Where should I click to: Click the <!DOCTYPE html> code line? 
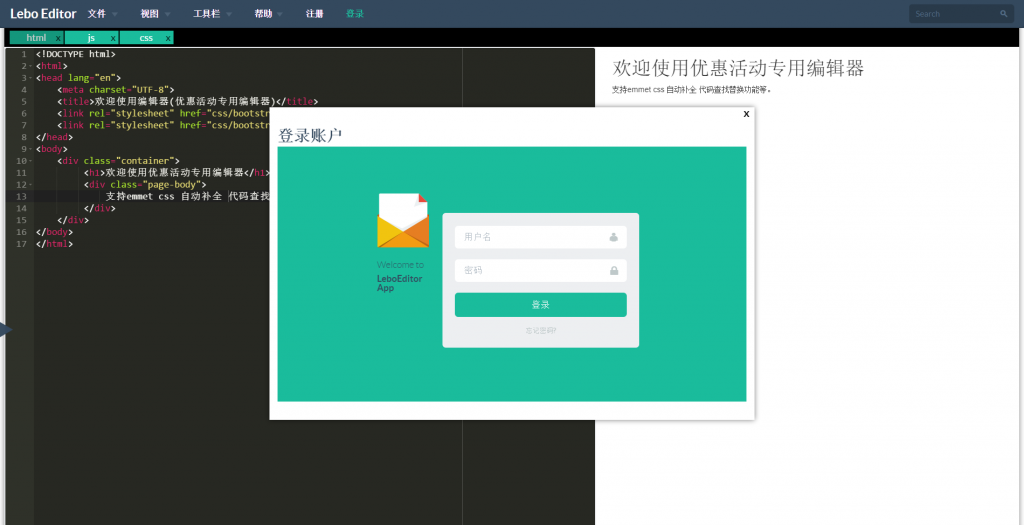point(76,54)
